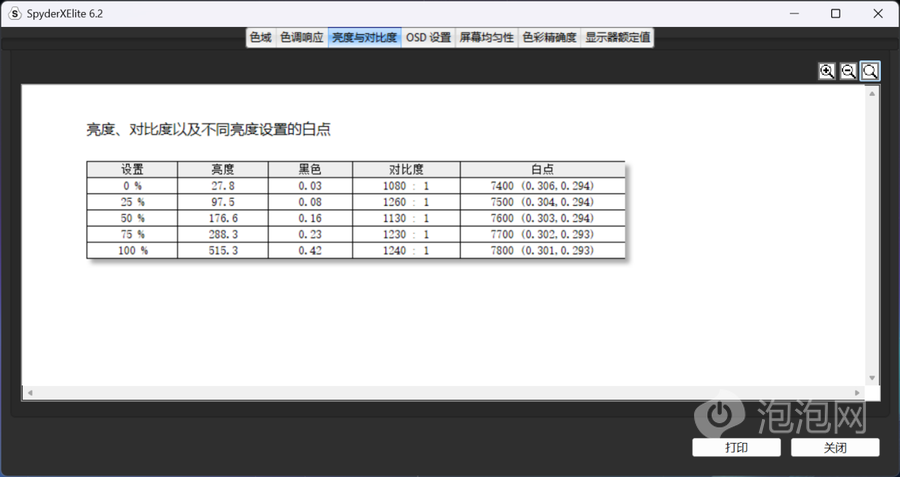Click the horizontal scrollbar track in report
The width and height of the screenshot is (900, 477).
(440, 392)
